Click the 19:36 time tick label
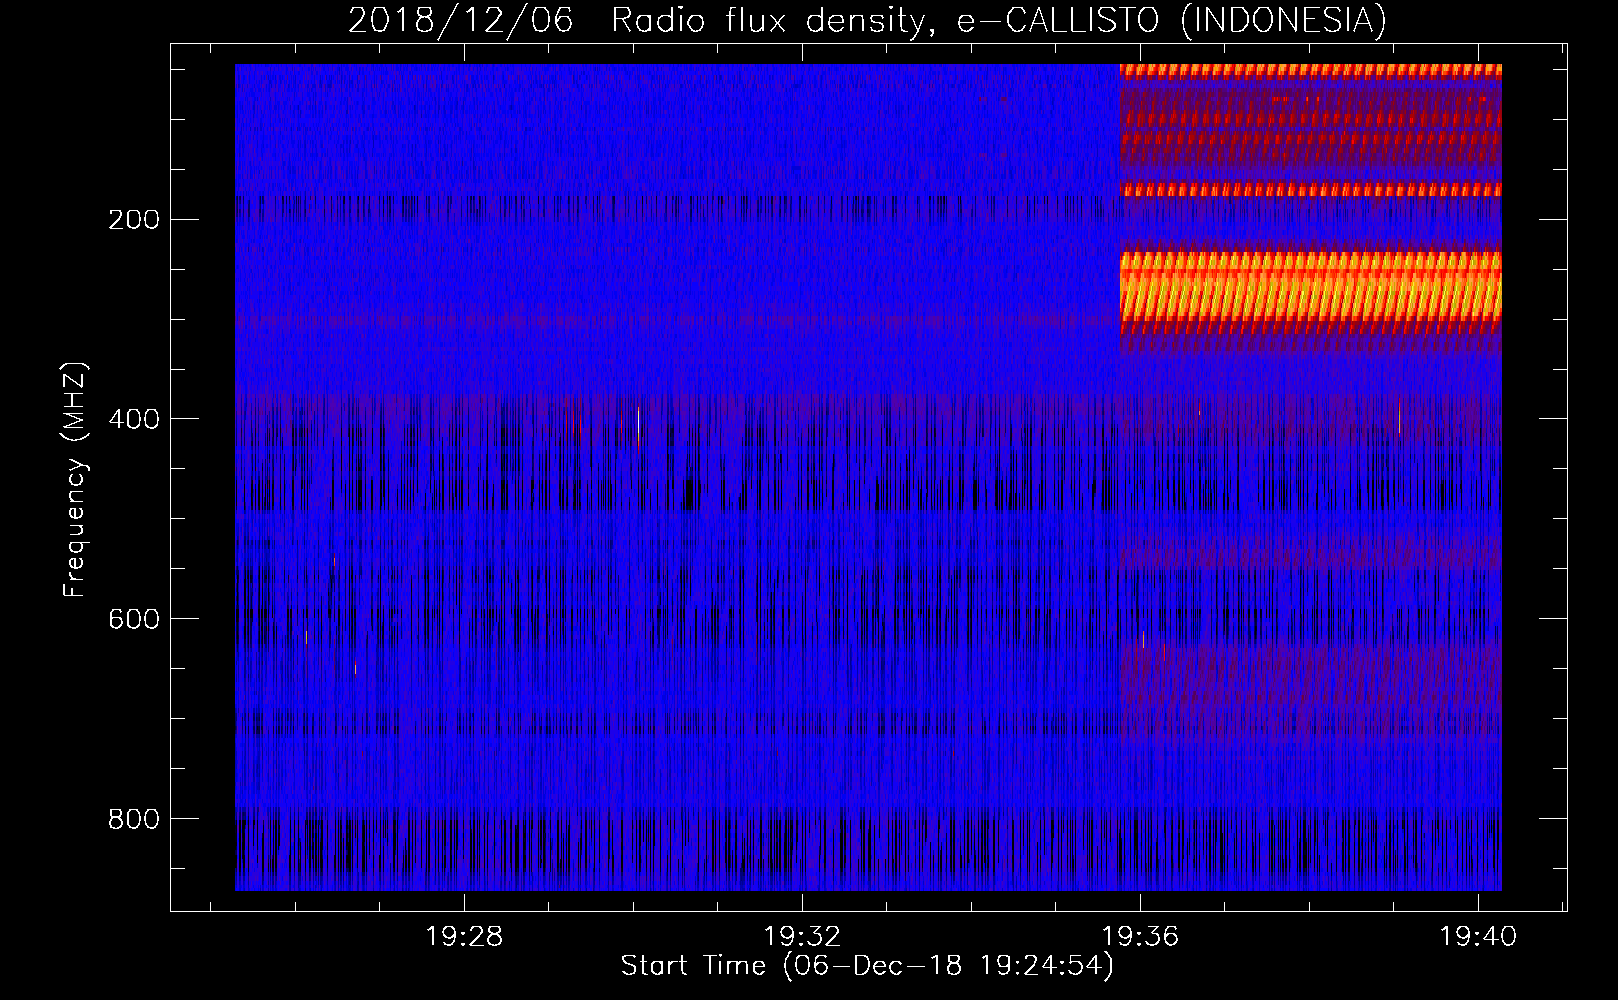Image resolution: width=1618 pixels, height=1000 pixels. click(x=1140, y=937)
